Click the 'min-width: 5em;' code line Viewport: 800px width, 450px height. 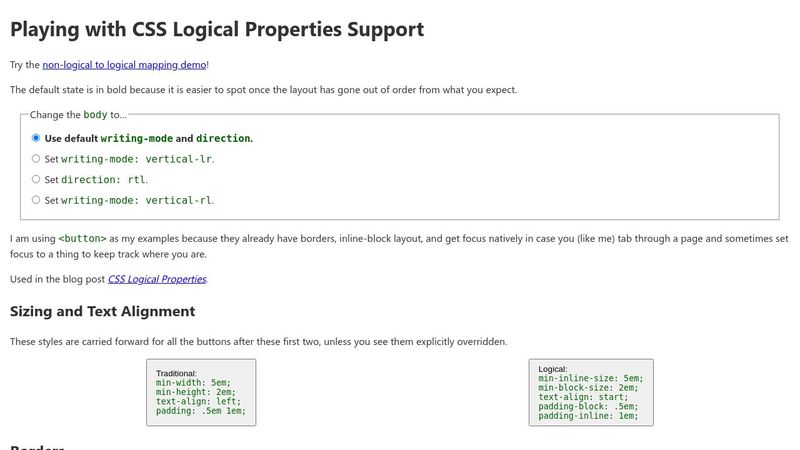pyautogui.click(x=193, y=383)
